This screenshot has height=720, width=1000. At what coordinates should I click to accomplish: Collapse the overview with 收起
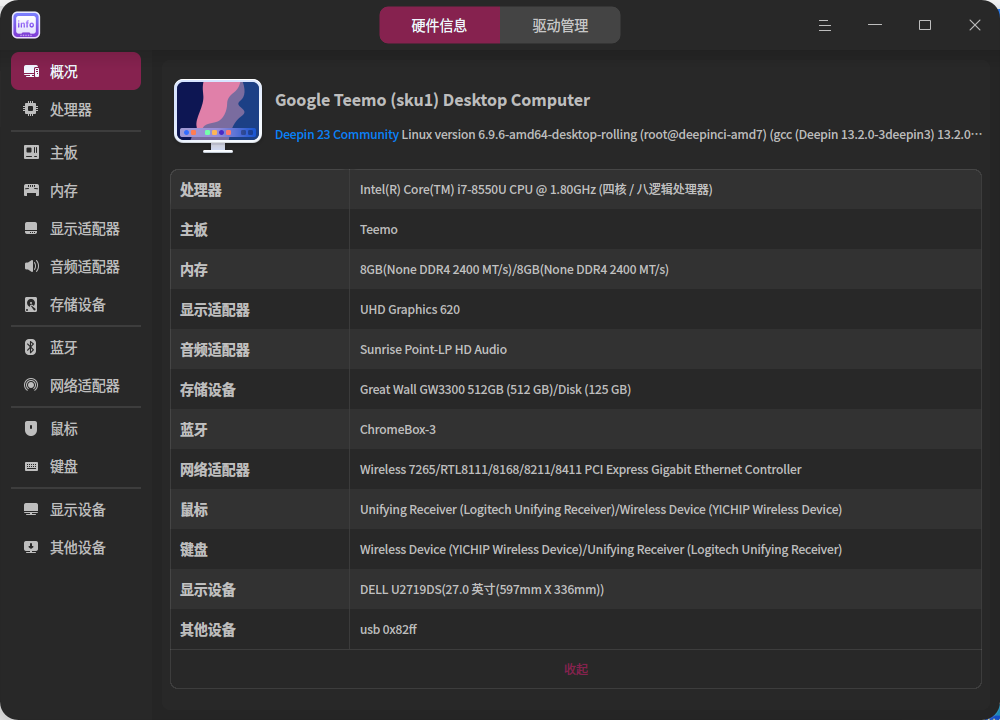click(576, 669)
